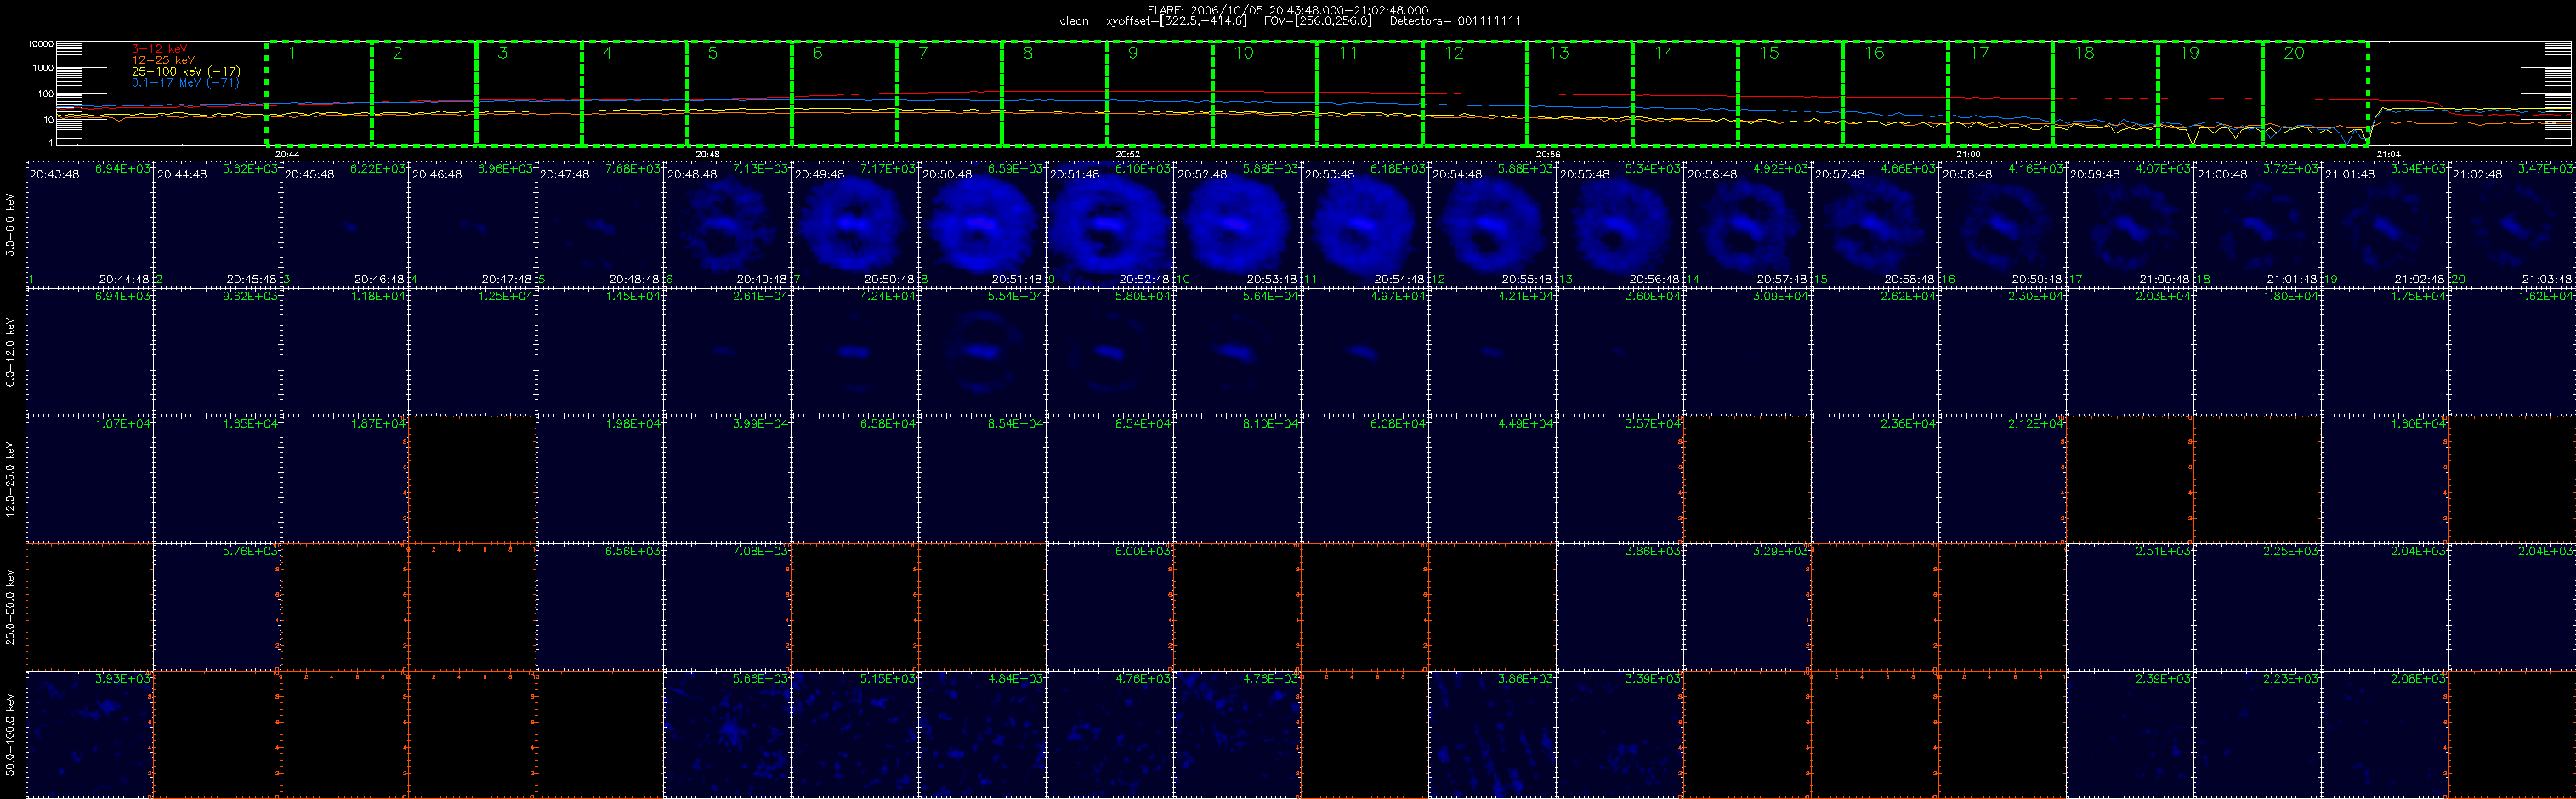This screenshot has height=799, width=2576.
Task: Click the lightcurve y-axis '10000' label
Action: pyautogui.click(x=40, y=44)
